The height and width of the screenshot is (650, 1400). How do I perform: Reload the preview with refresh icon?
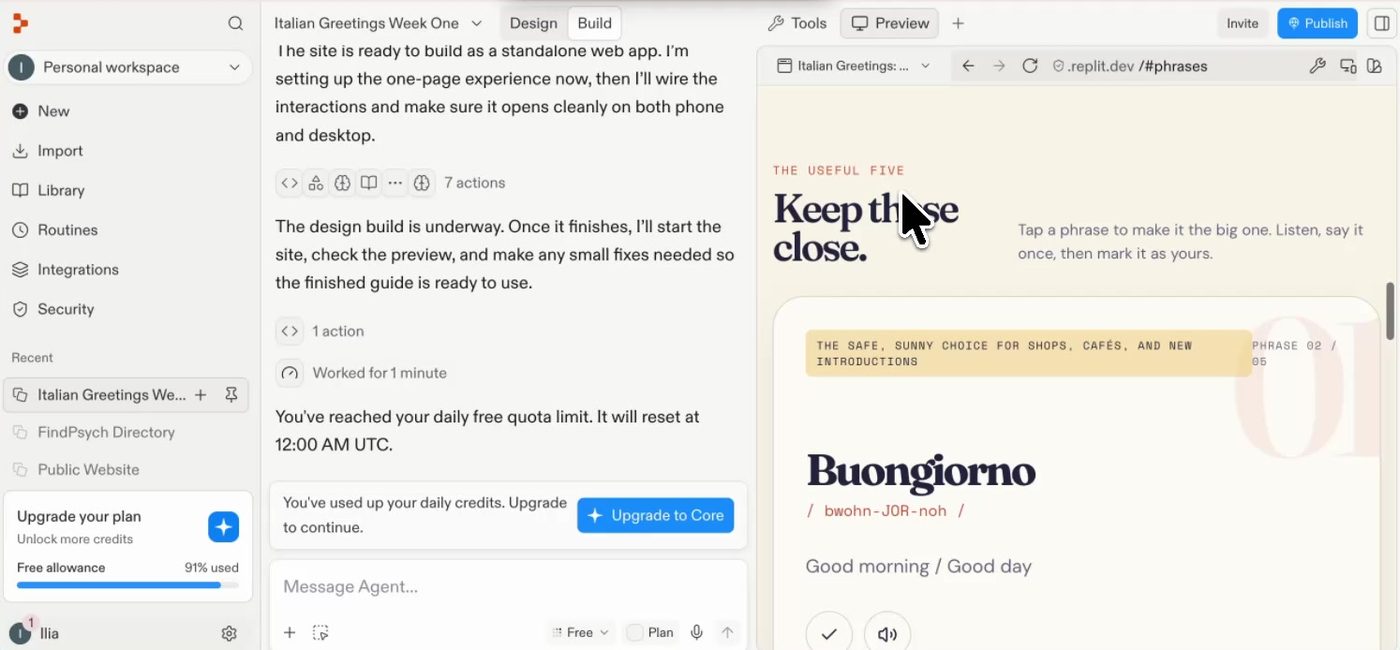click(x=1030, y=66)
